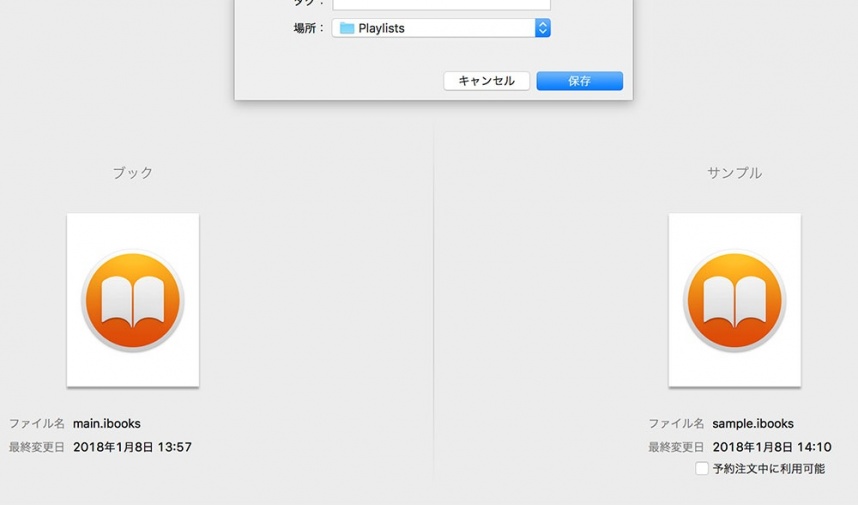
Task: Click the 最終変更日 label under main.ibooks
Action: click(37, 447)
